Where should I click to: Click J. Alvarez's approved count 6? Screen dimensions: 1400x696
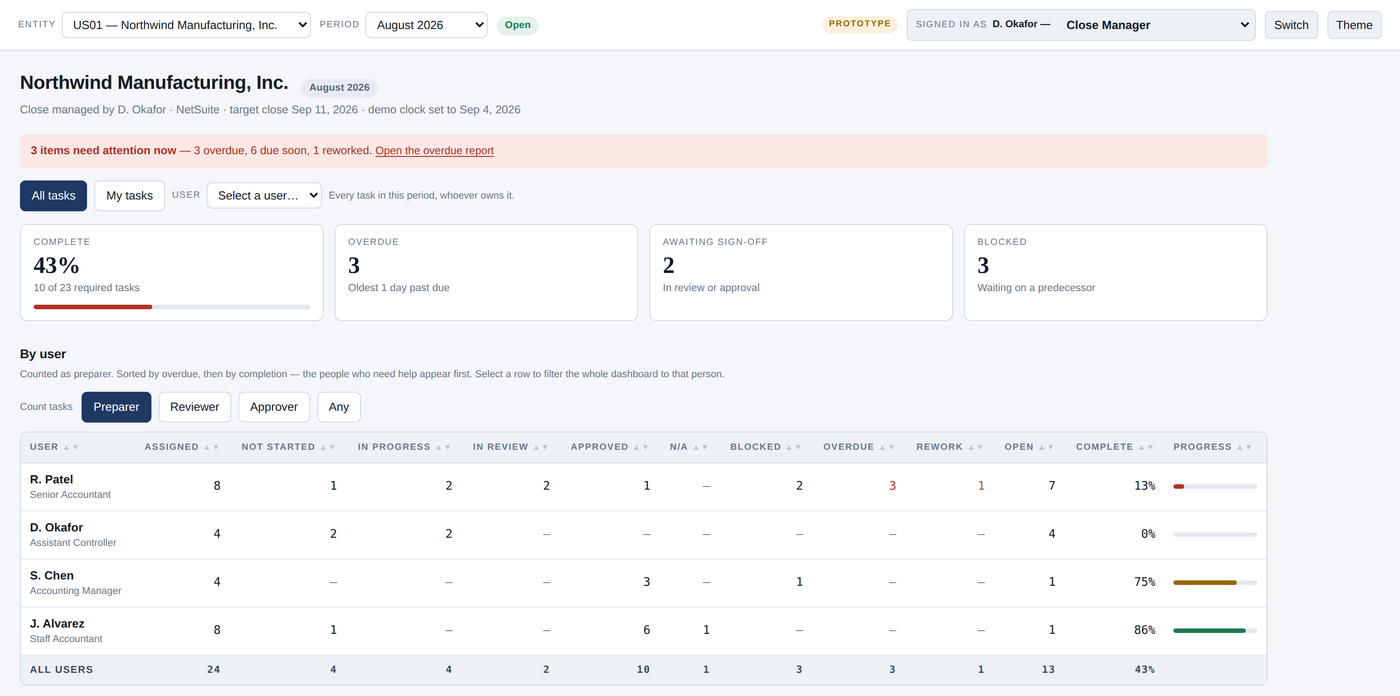pyautogui.click(x=646, y=630)
